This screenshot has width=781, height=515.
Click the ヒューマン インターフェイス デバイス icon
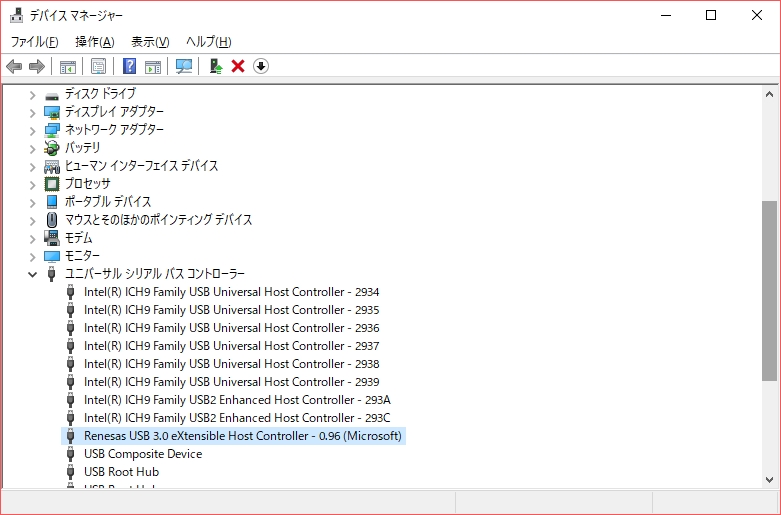tap(52, 166)
